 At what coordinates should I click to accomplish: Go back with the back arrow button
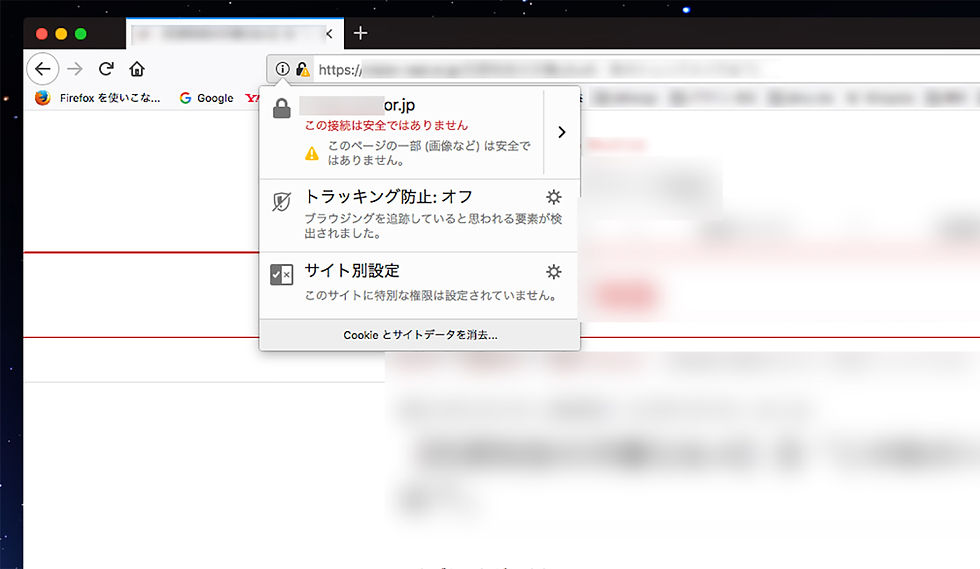point(42,69)
